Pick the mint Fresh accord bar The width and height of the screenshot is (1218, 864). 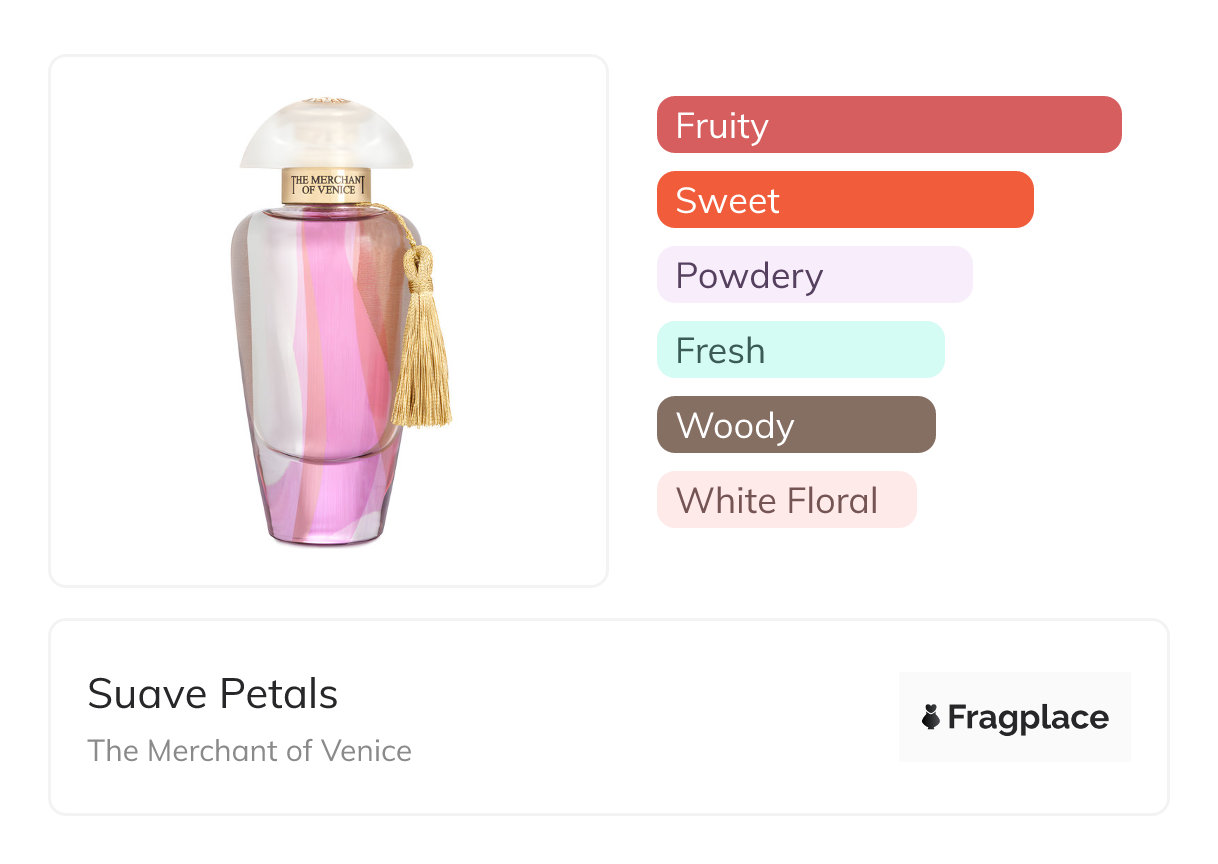point(800,350)
